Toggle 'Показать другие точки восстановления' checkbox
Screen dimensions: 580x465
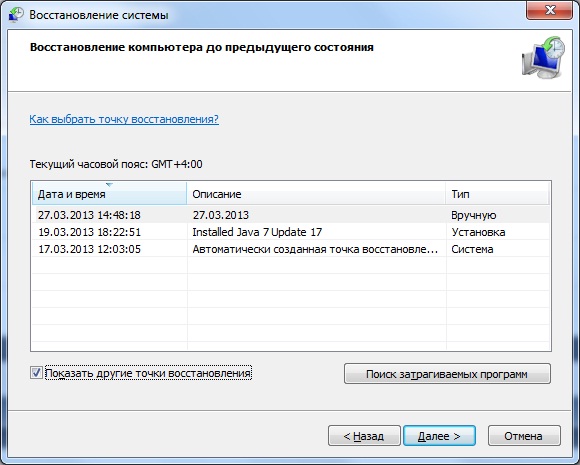pos(36,373)
